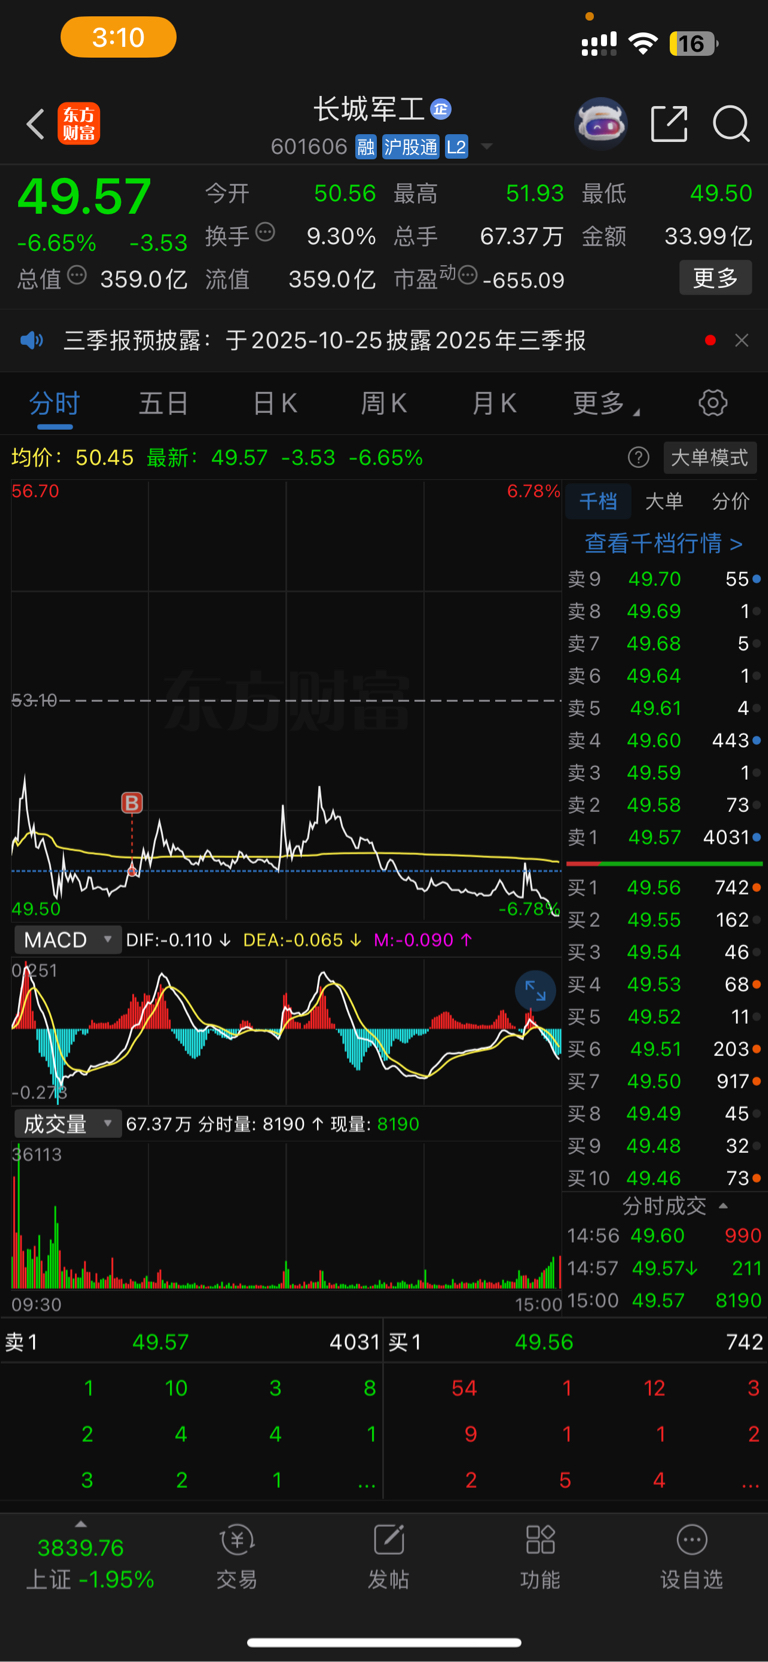
Task: Select the 千档 order book tab
Action: click(x=598, y=502)
